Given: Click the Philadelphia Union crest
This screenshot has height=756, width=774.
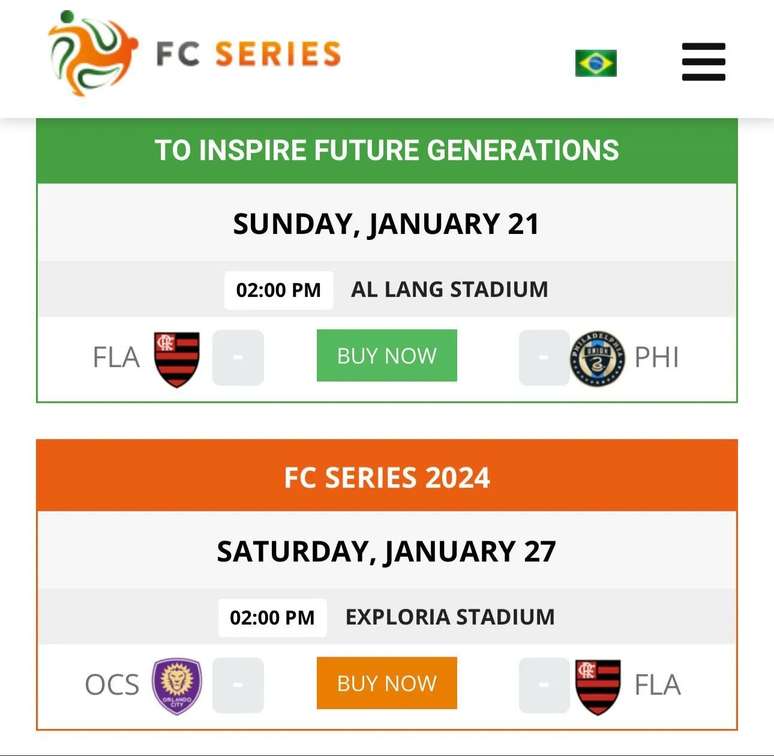Looking at the screenshot, I should [597, 359].
